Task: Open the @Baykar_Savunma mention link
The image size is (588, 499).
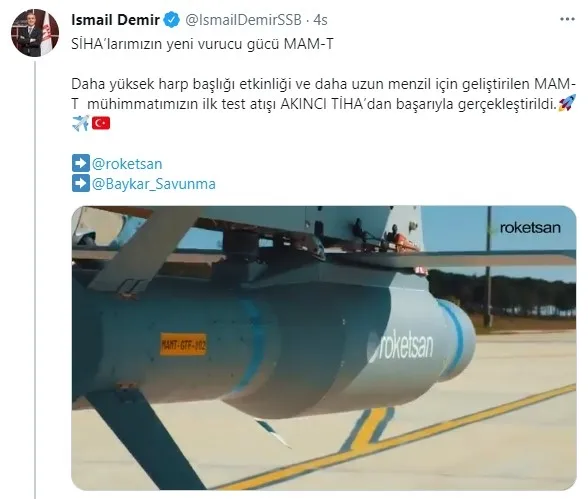Action: click(154, 184)
